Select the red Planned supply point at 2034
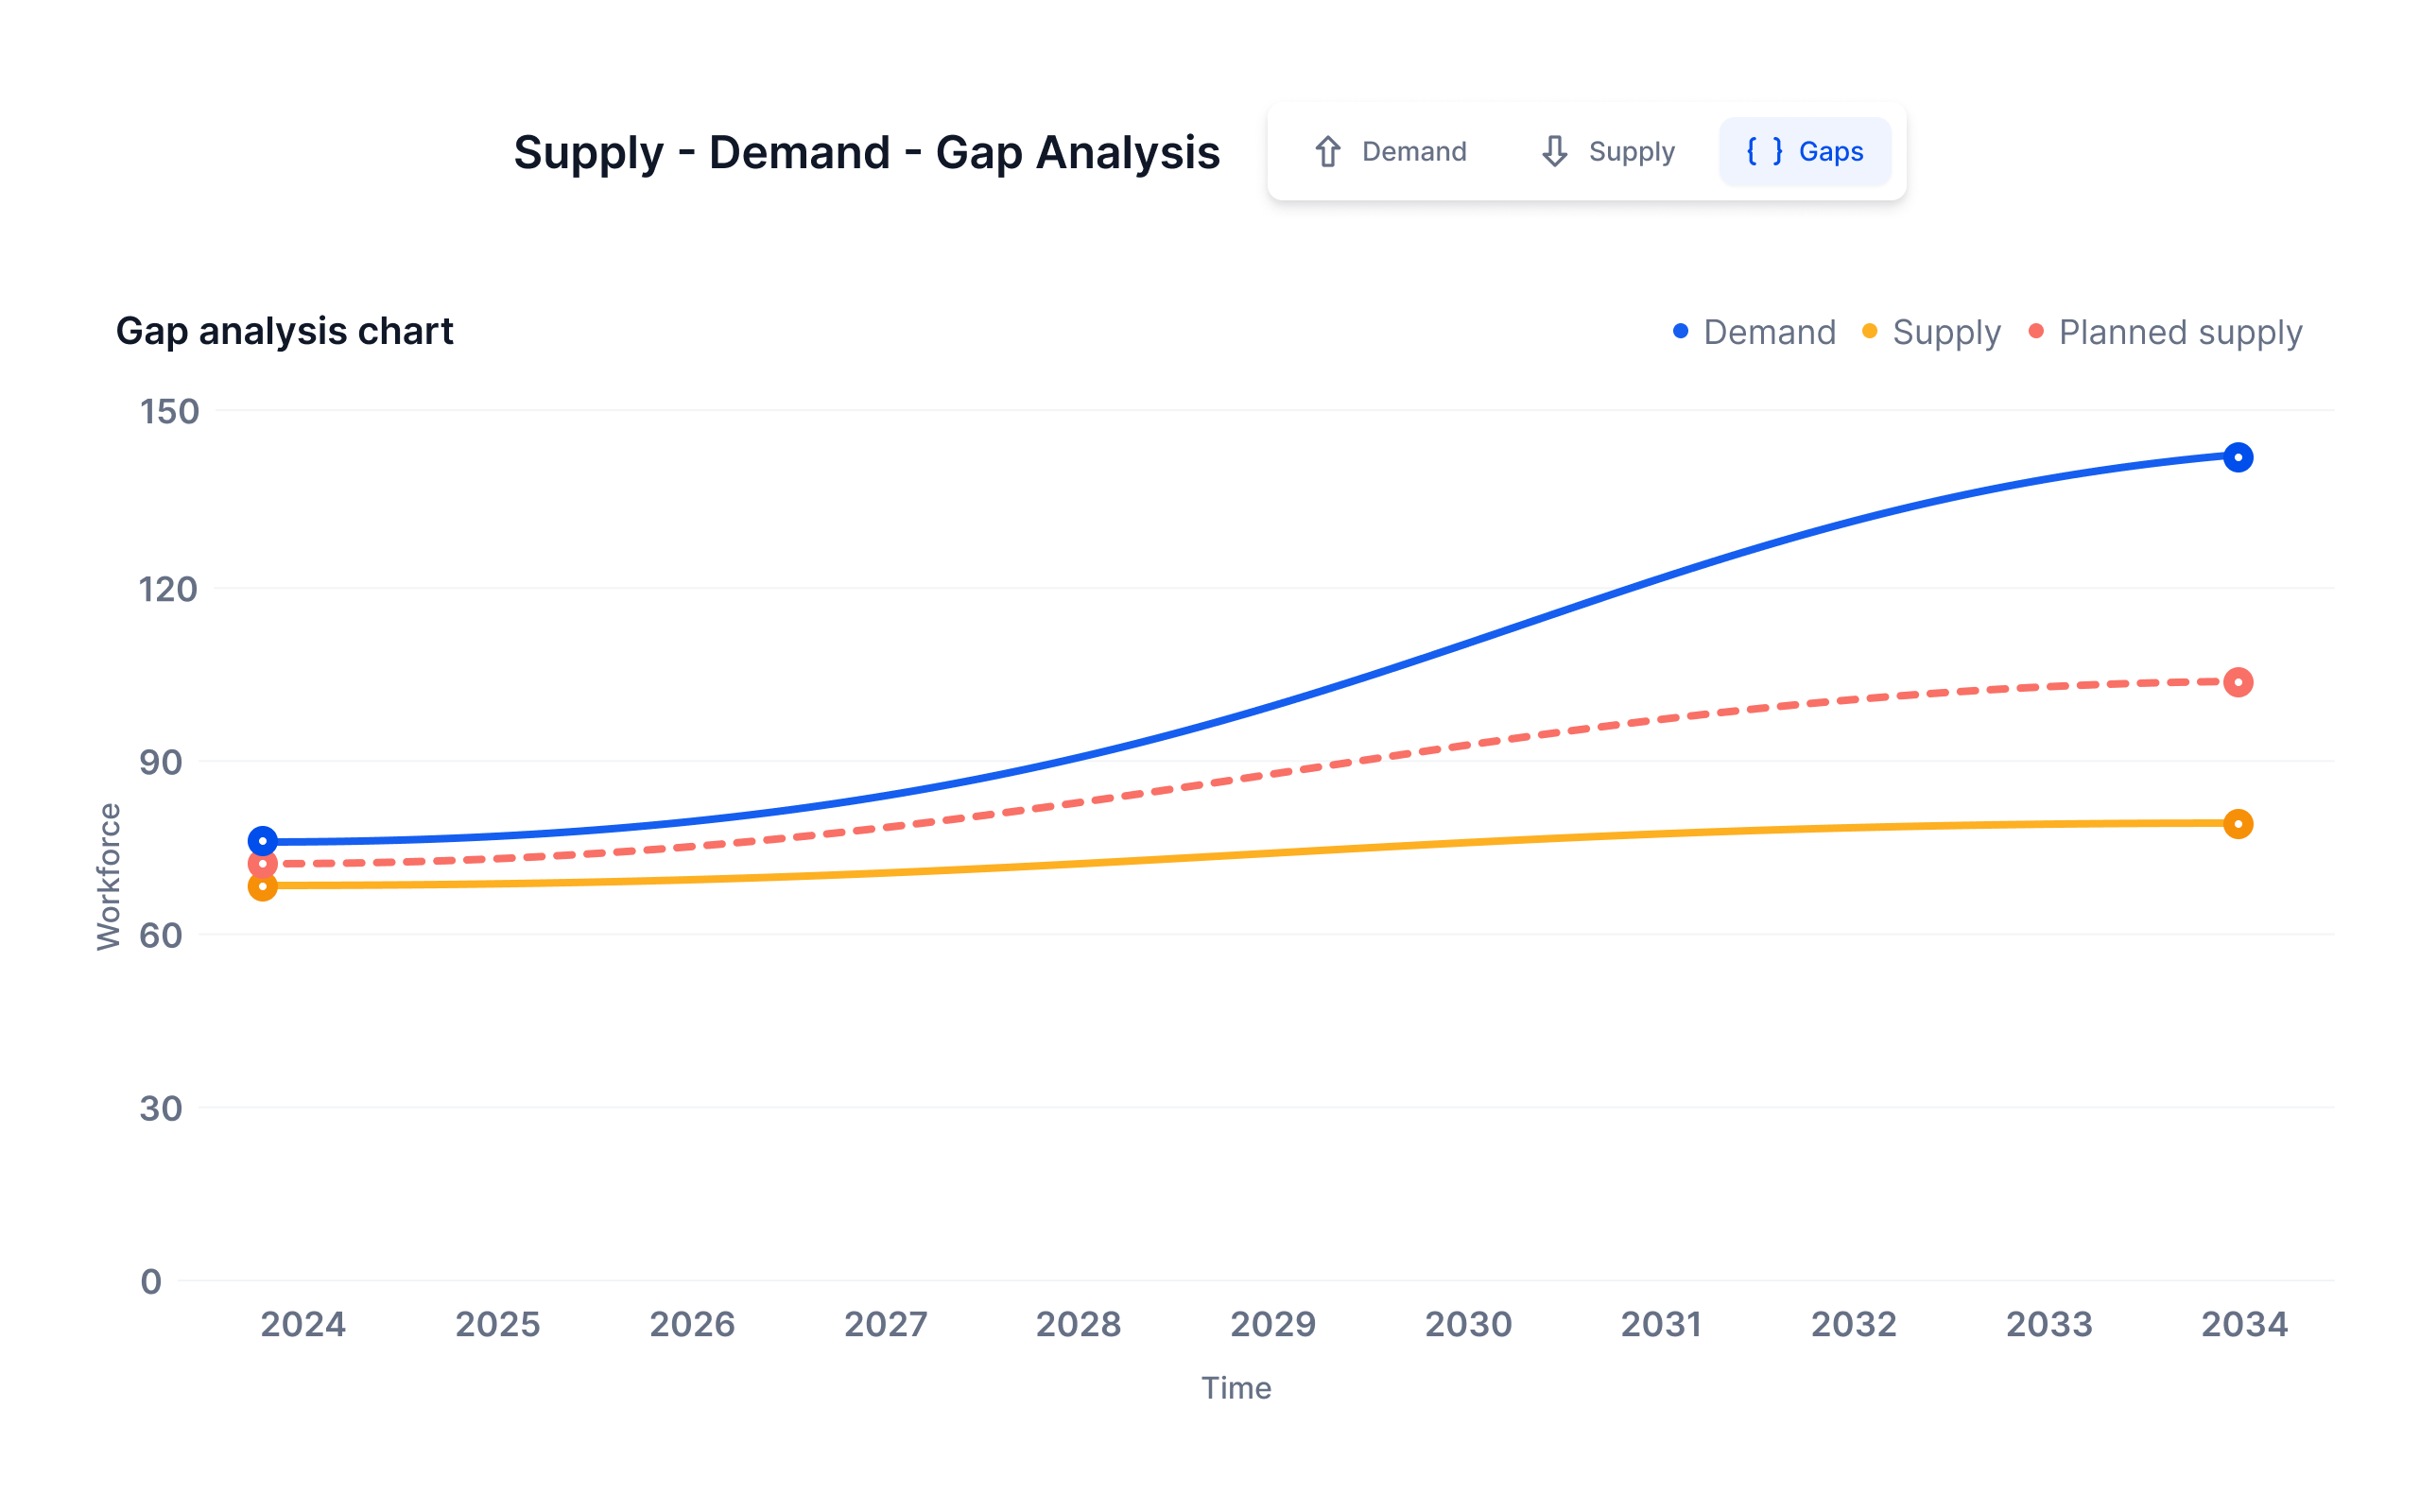This screenshot has width=2420, height=1512. click(2238, 682)
